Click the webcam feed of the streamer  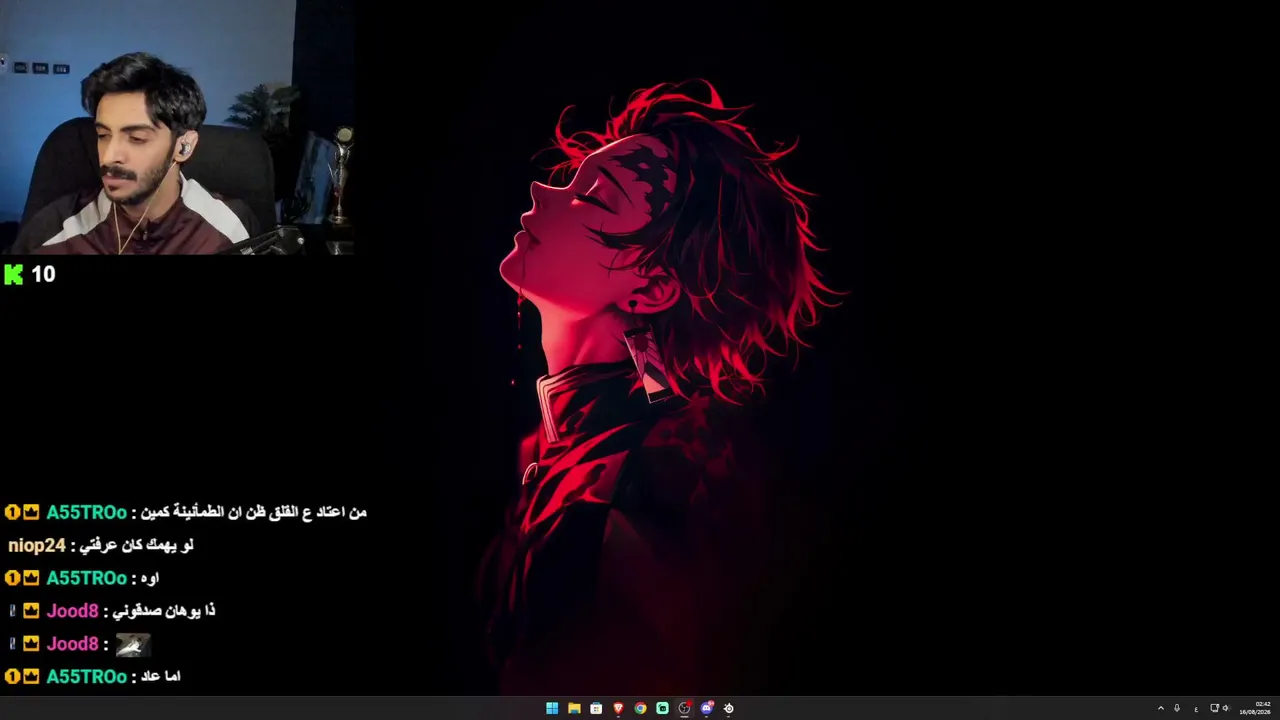[x=177, y=127]
